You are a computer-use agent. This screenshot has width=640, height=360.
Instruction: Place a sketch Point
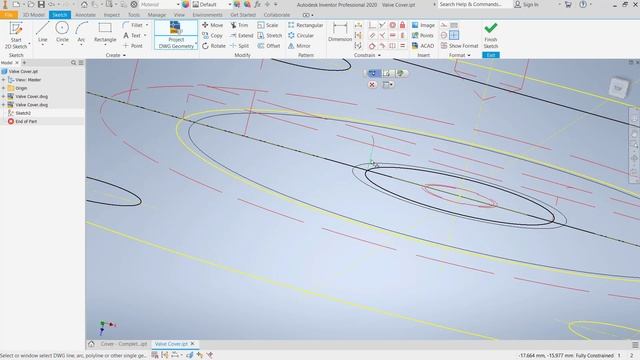133,46
